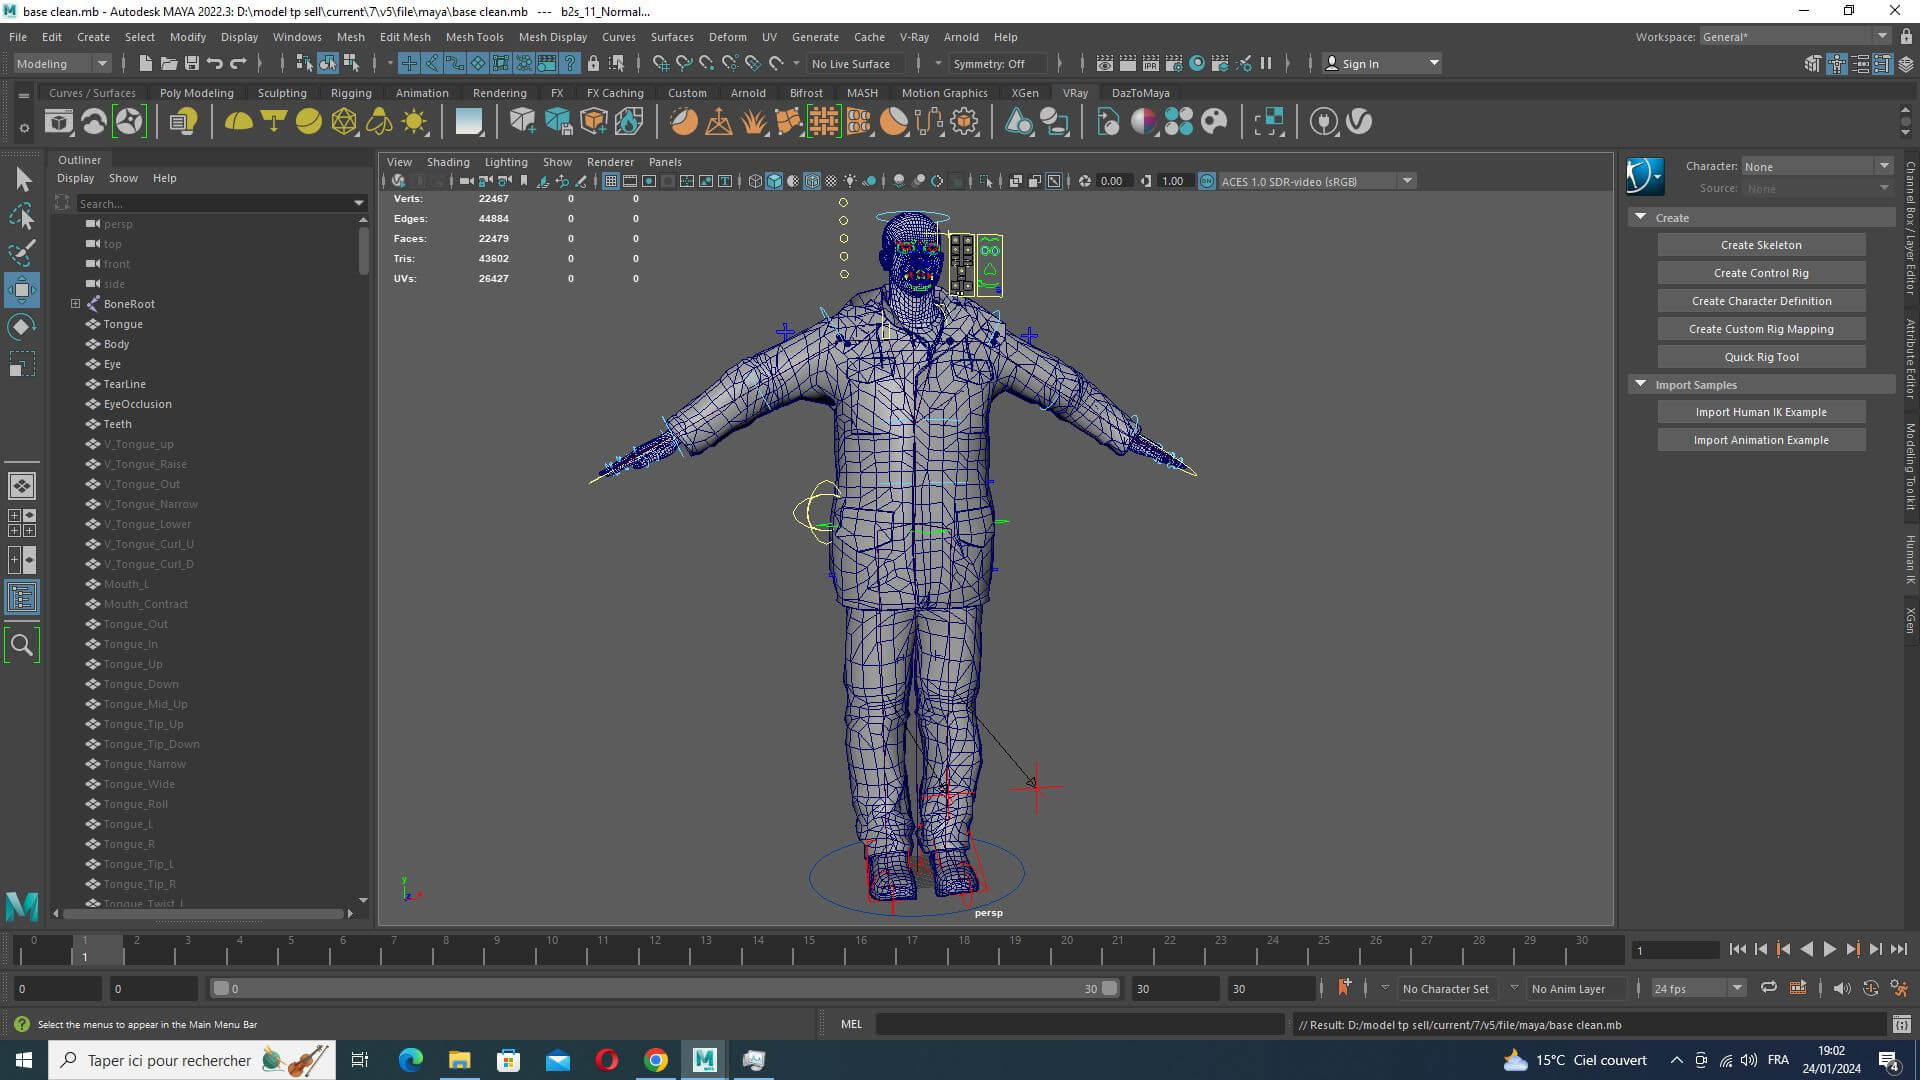Click the Save scene icon

191,63
